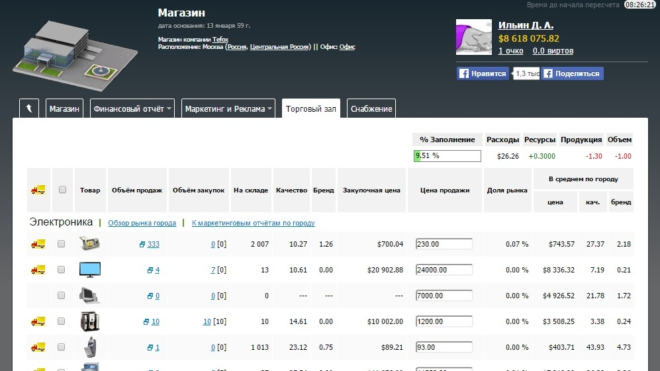Click the small sales icon beside 10
Viewport: 660px width, 371px height.
pos(146,322)
